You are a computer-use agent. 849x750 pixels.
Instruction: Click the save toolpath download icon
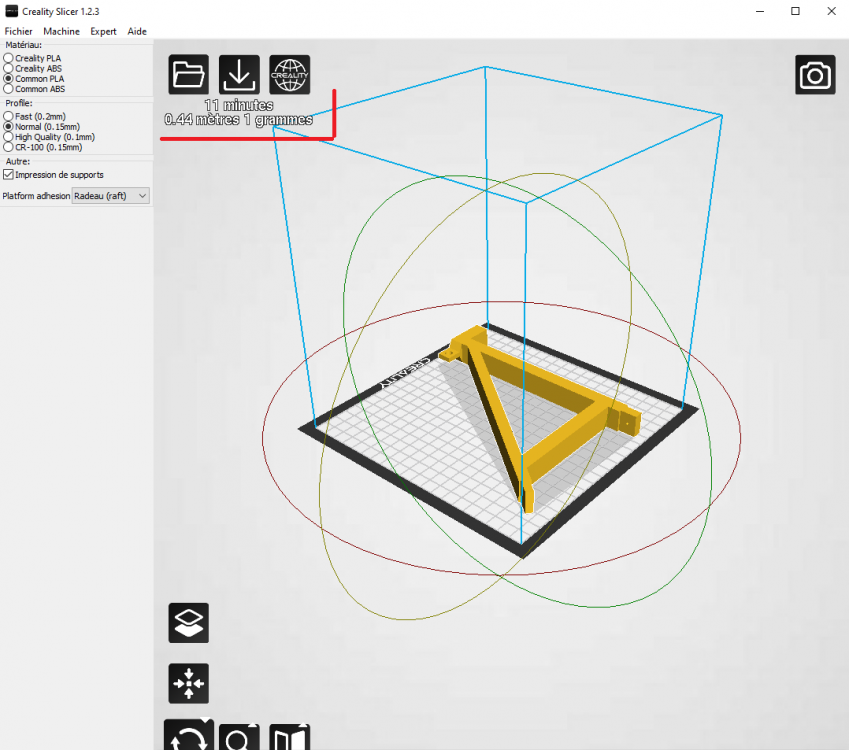point(239,75)
